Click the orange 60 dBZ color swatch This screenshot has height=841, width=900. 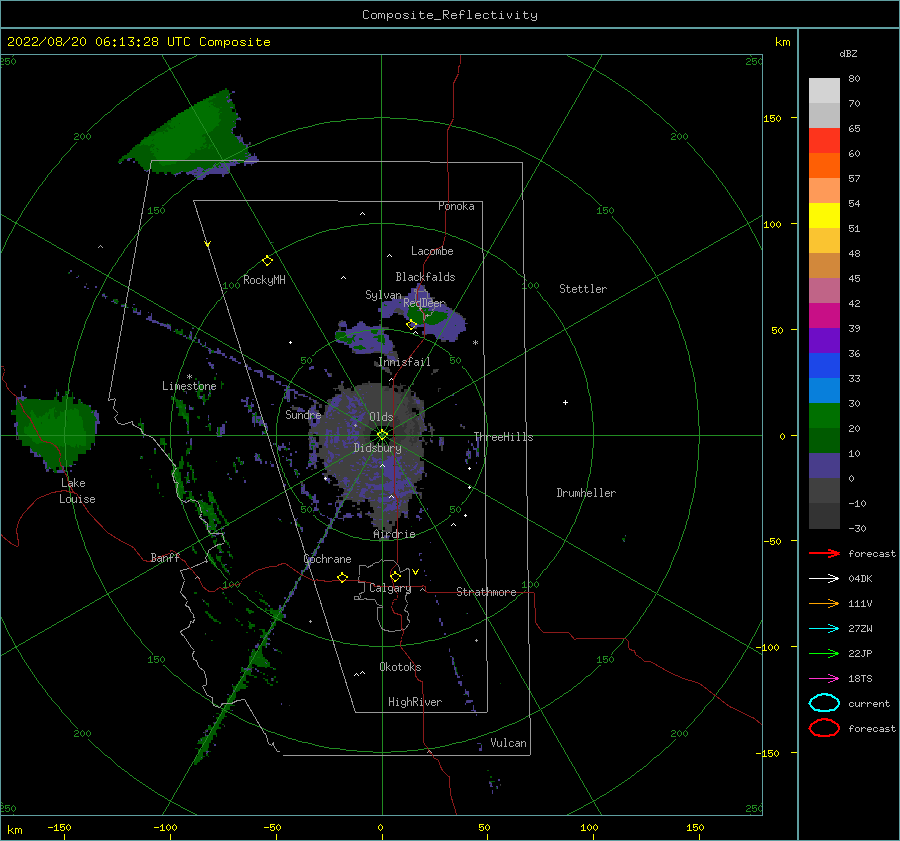click(x=824, y=165)
